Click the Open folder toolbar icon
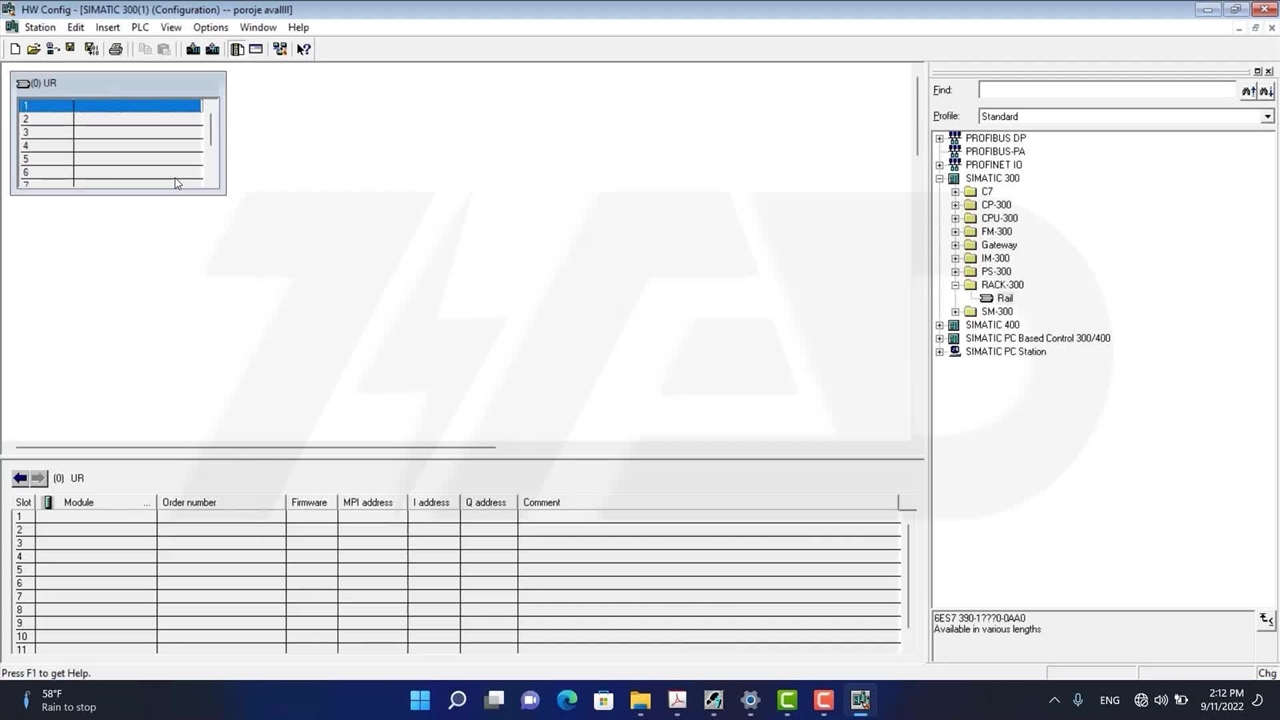 33,49
